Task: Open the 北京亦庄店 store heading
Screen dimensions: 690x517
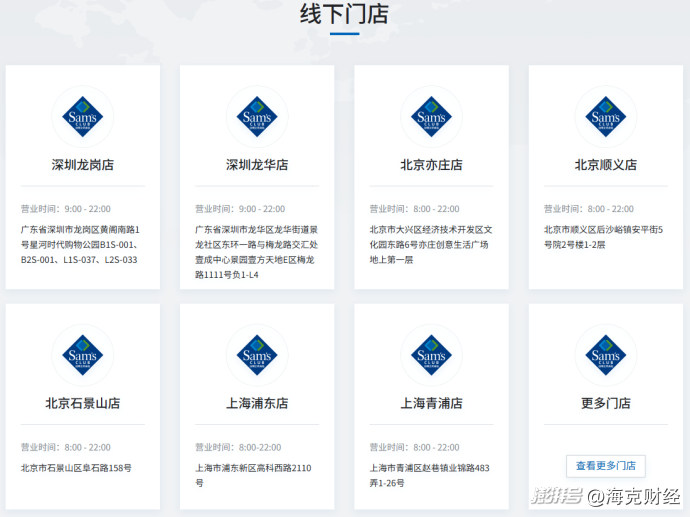Action: 431,165
